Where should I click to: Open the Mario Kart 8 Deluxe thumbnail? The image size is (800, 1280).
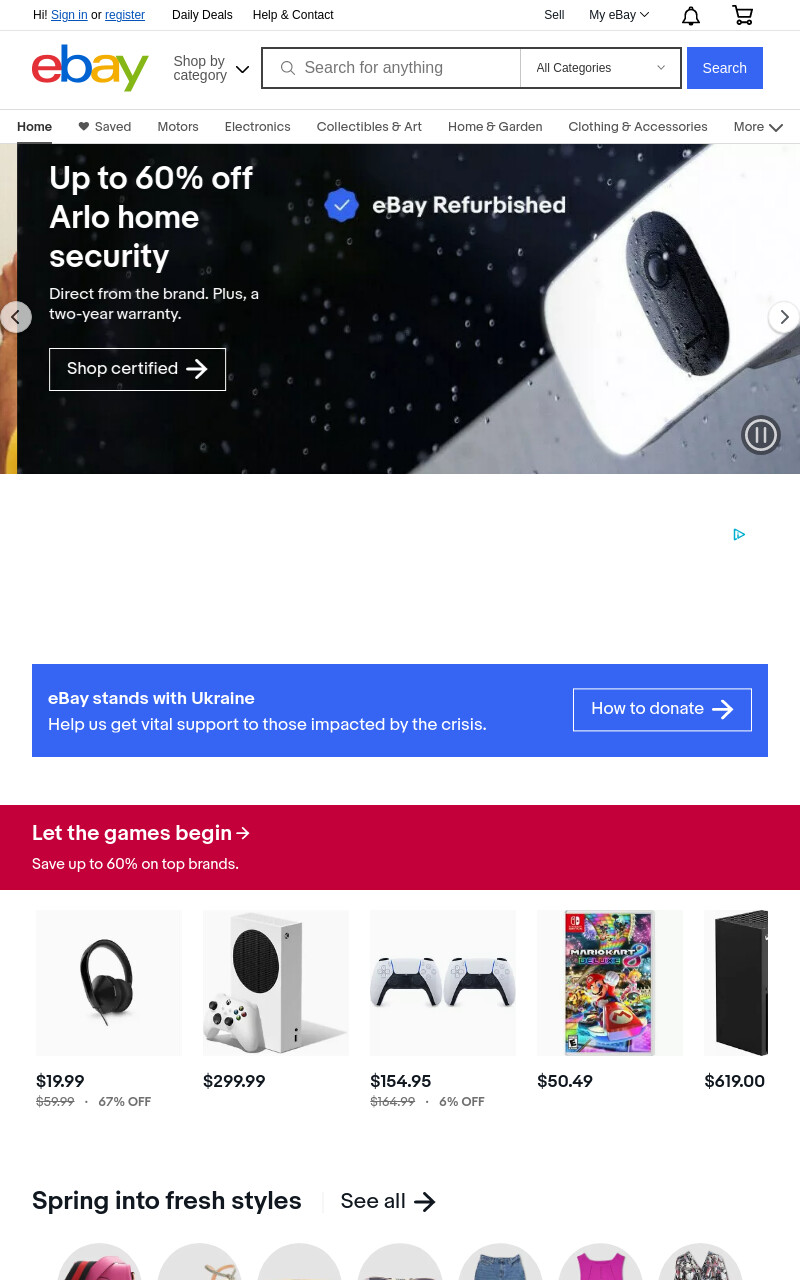click(609, 983)
